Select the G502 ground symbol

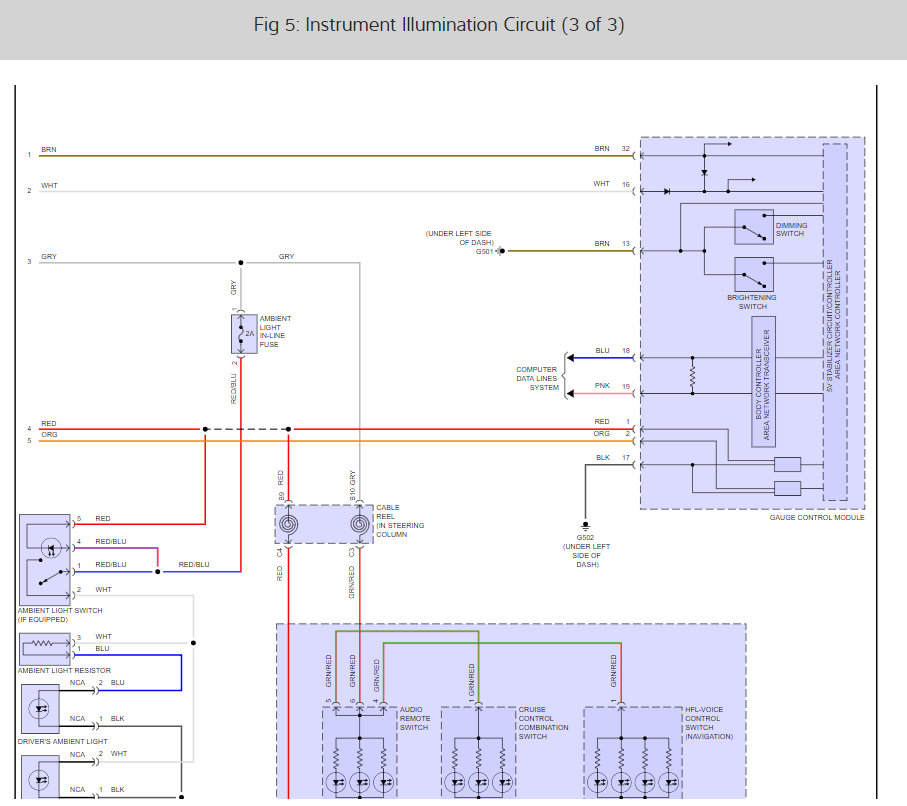coord(585,526)
